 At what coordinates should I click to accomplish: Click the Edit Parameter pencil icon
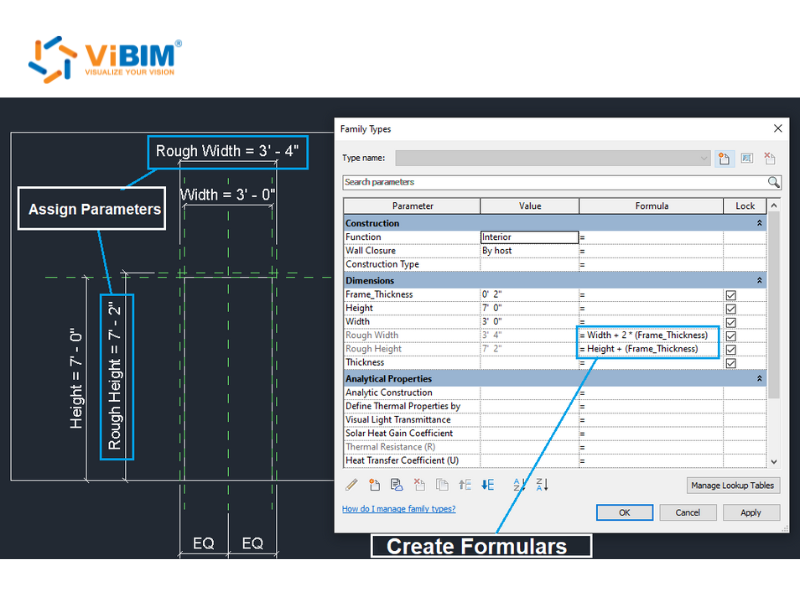click(352, 485)
